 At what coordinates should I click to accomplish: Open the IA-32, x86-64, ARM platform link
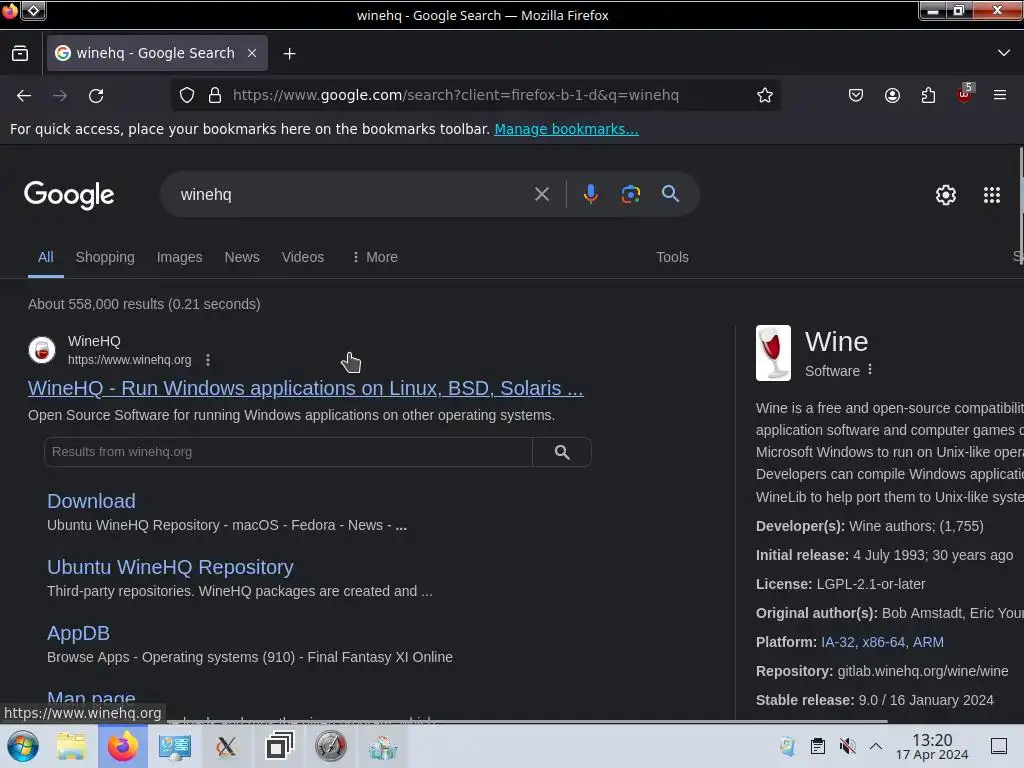[x=882, y=642]
